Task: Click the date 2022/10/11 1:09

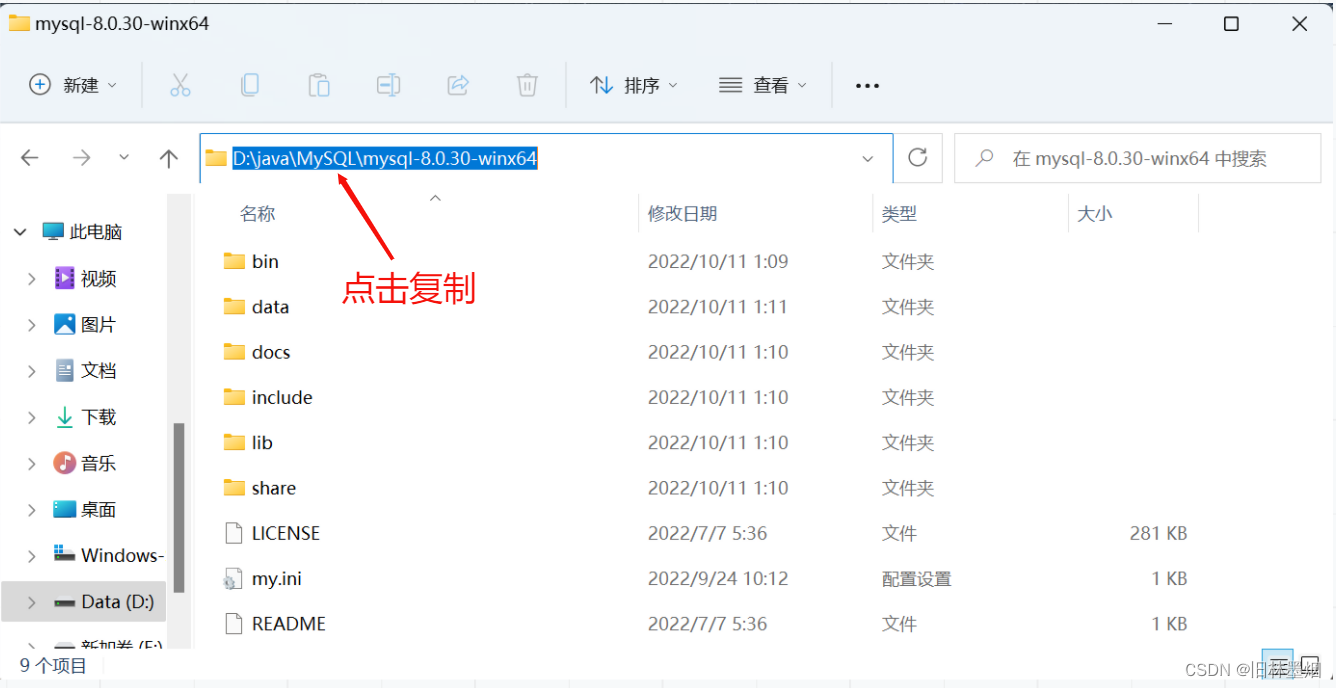Action: tap(718, 261)
